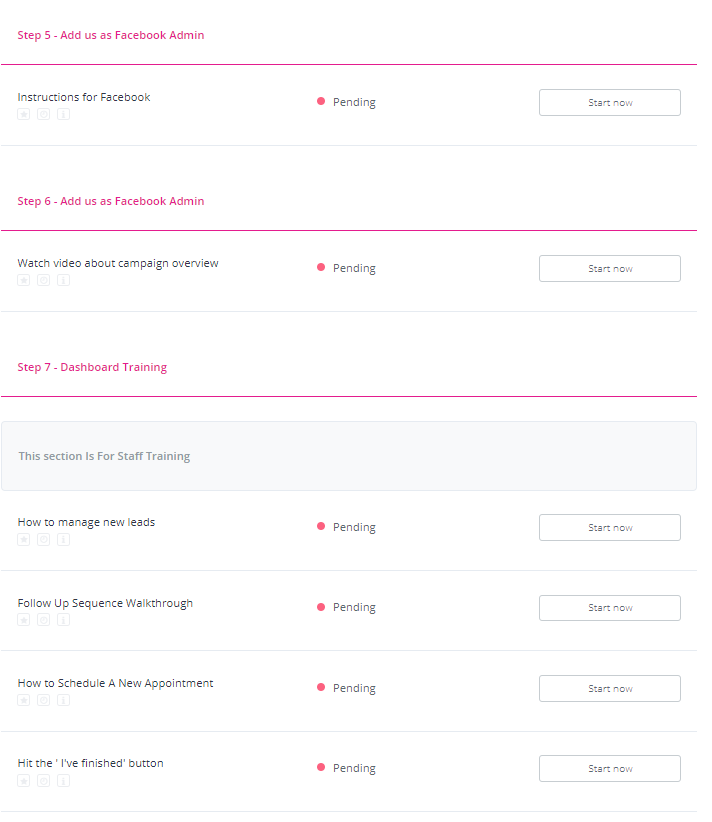
Task: Open the info icon for Watch video about campaign overview
Action: tap(63, 280)
